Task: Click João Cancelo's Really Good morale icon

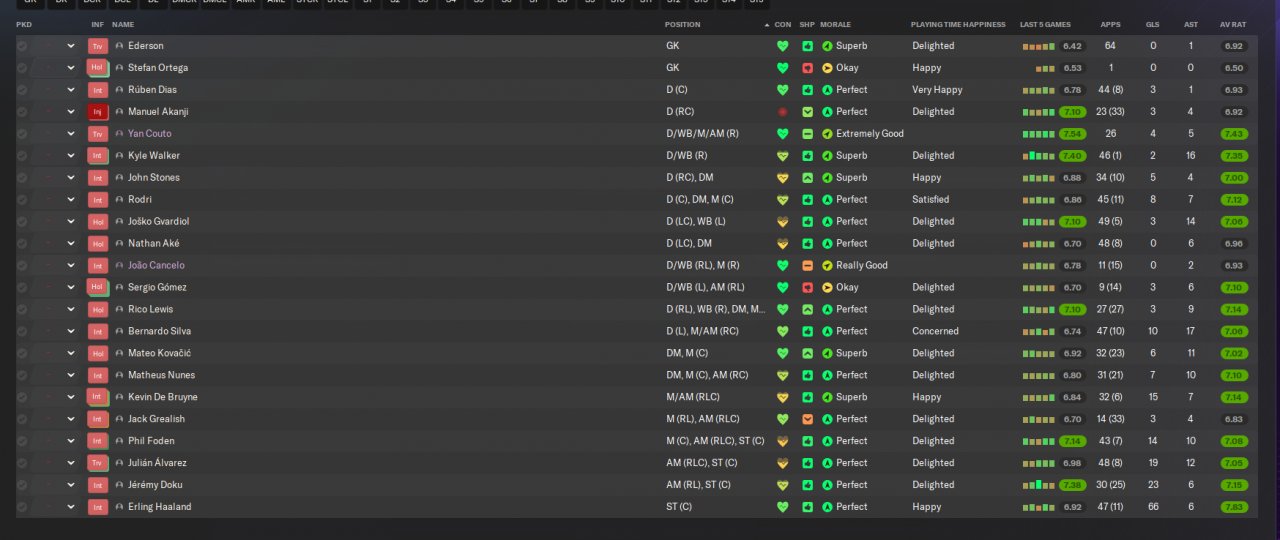Action: point(827,266)
